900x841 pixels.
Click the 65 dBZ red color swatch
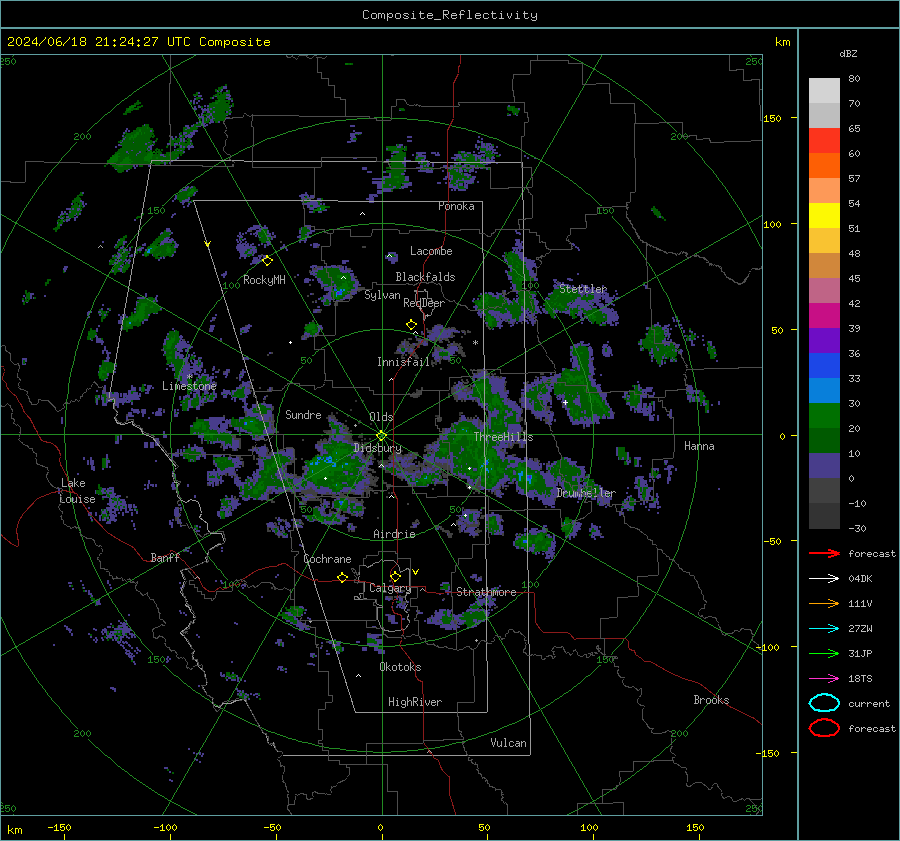(x=824, y=140)
